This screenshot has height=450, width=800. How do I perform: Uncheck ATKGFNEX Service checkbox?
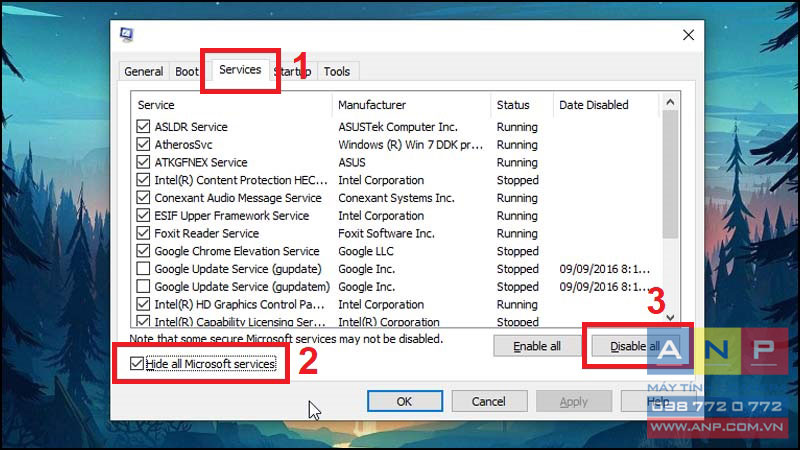point(143,162)
